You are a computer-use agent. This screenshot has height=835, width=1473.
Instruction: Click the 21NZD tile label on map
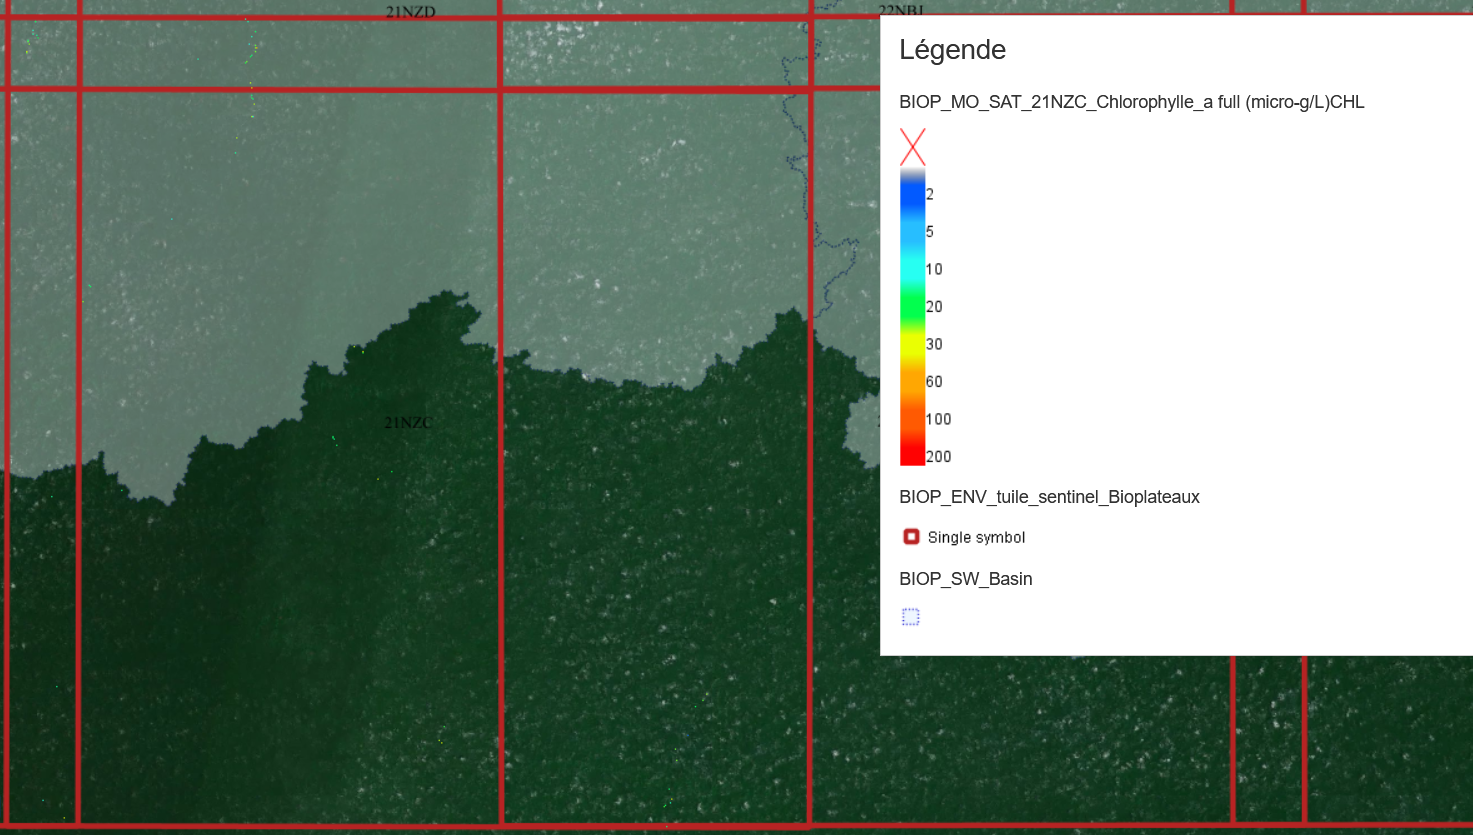[x=410, y=12]
